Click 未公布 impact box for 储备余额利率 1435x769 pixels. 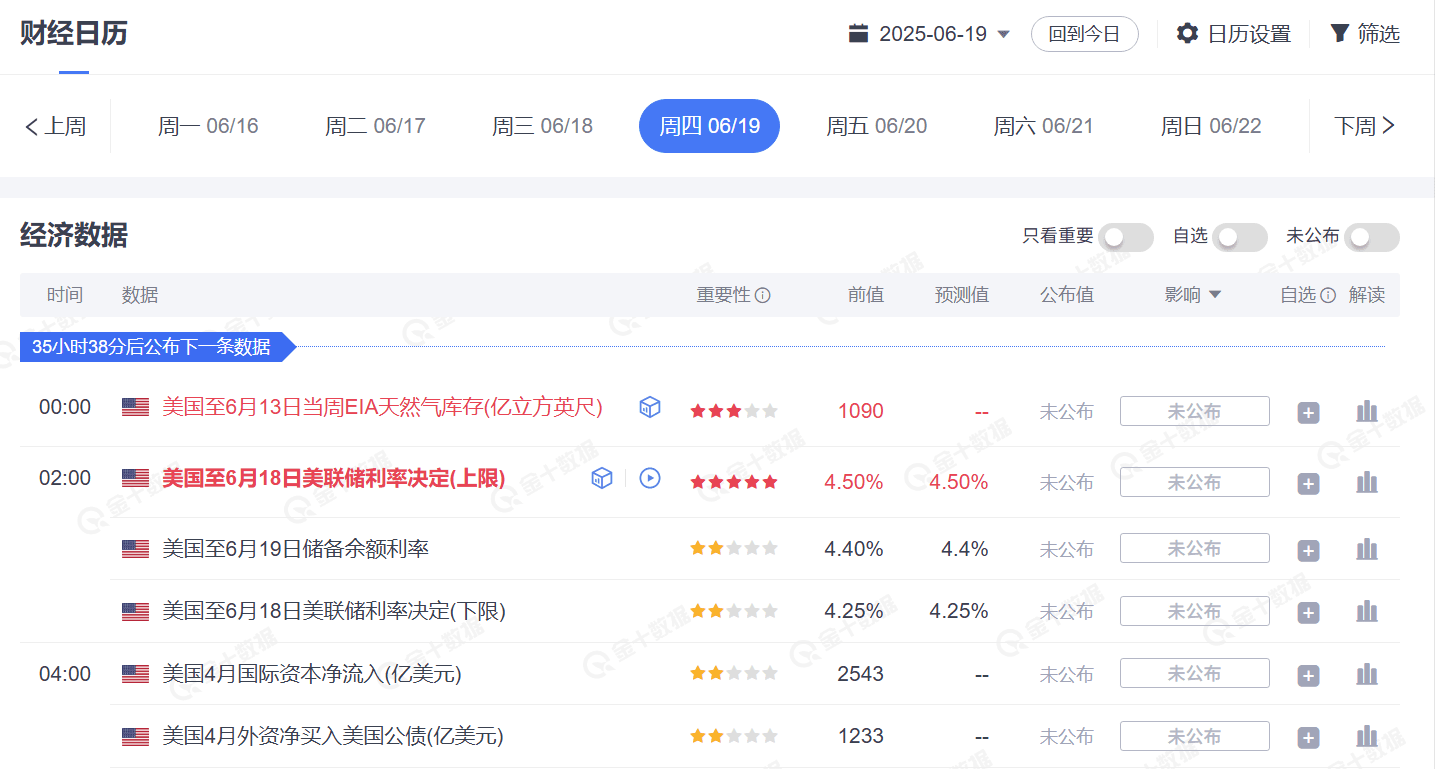pos(1195,548)
